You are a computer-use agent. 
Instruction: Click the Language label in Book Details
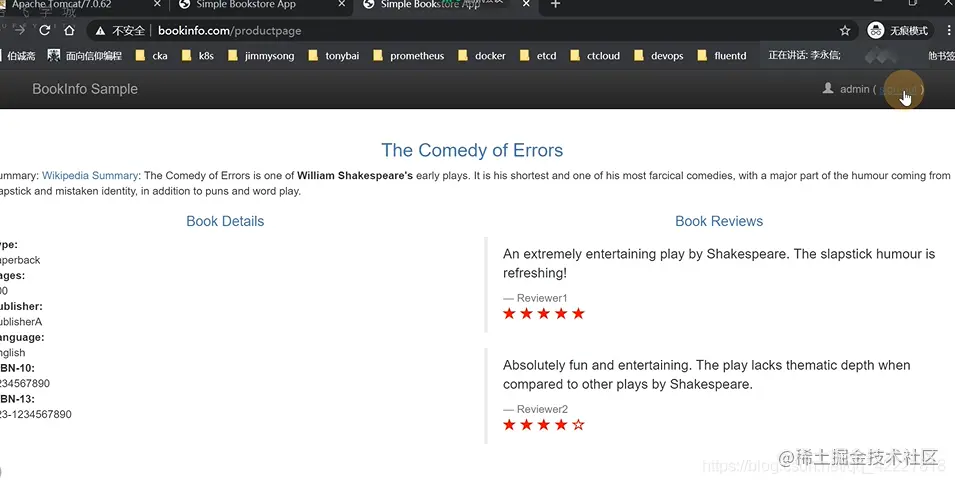pyautogui.click(x=22, y=337)
